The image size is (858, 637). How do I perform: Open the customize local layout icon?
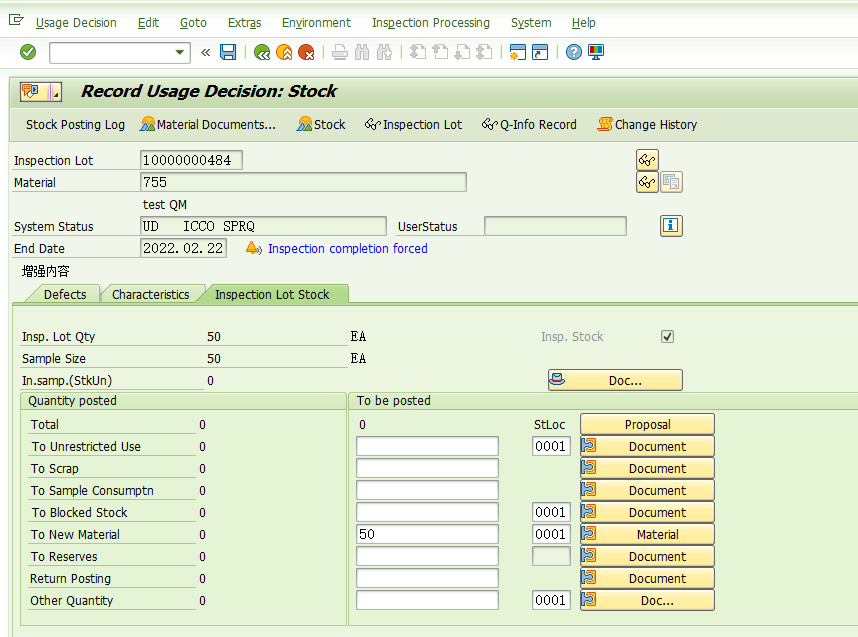click(594, 52)
